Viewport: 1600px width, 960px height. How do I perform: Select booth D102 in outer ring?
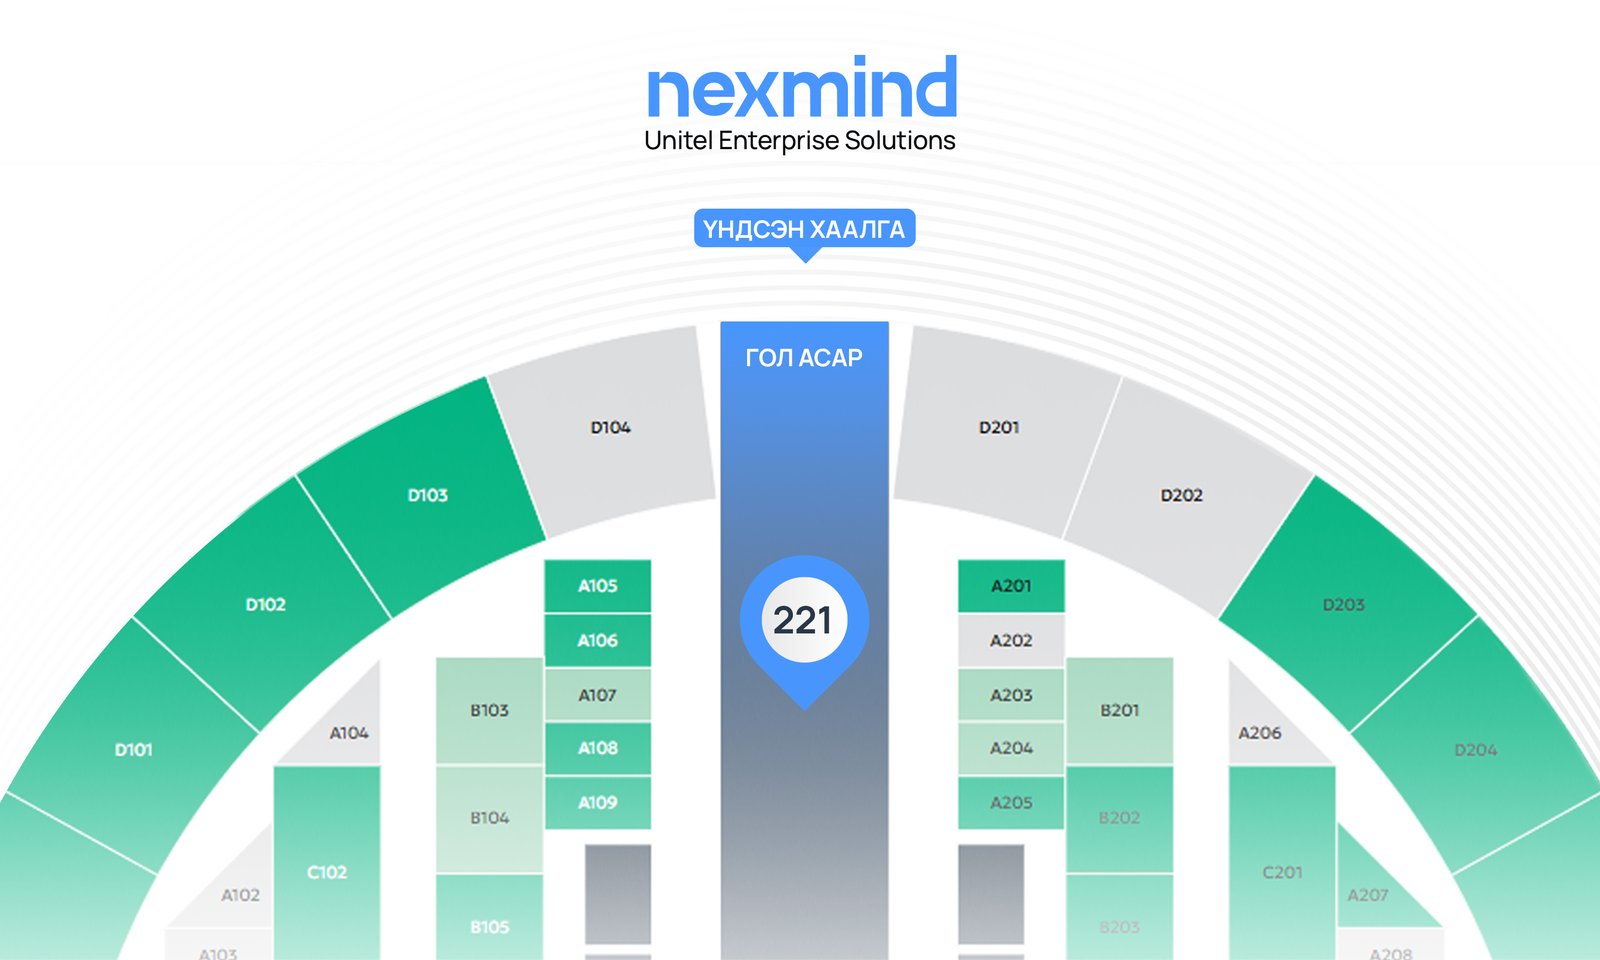(266, 605)
